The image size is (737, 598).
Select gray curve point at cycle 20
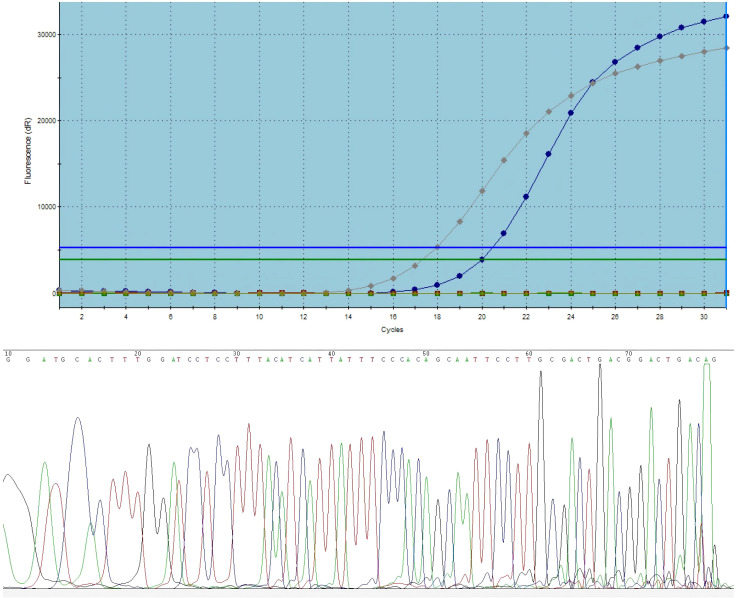pyautogui.click(x=482, y=191)
